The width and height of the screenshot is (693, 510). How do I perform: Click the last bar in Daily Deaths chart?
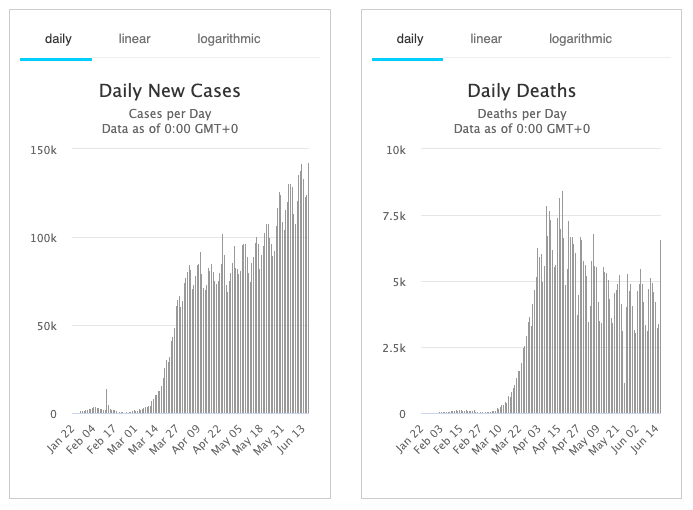660,330
